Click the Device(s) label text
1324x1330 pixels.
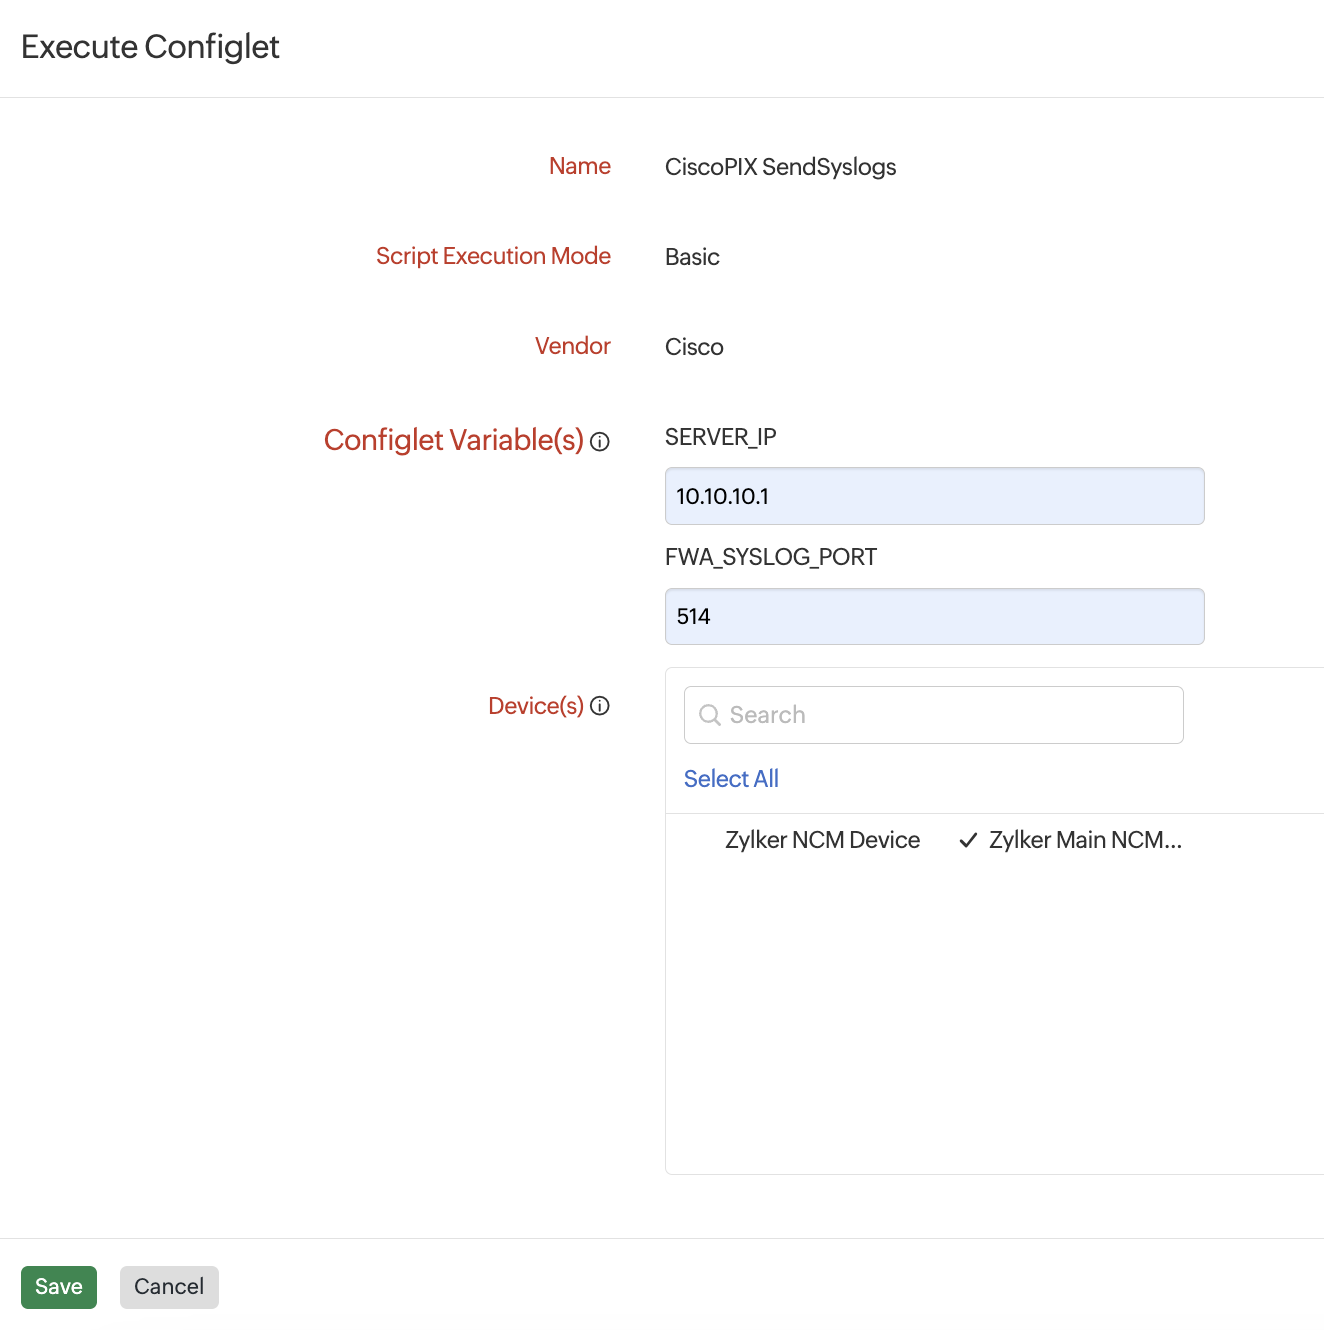(x=535, y=706)
